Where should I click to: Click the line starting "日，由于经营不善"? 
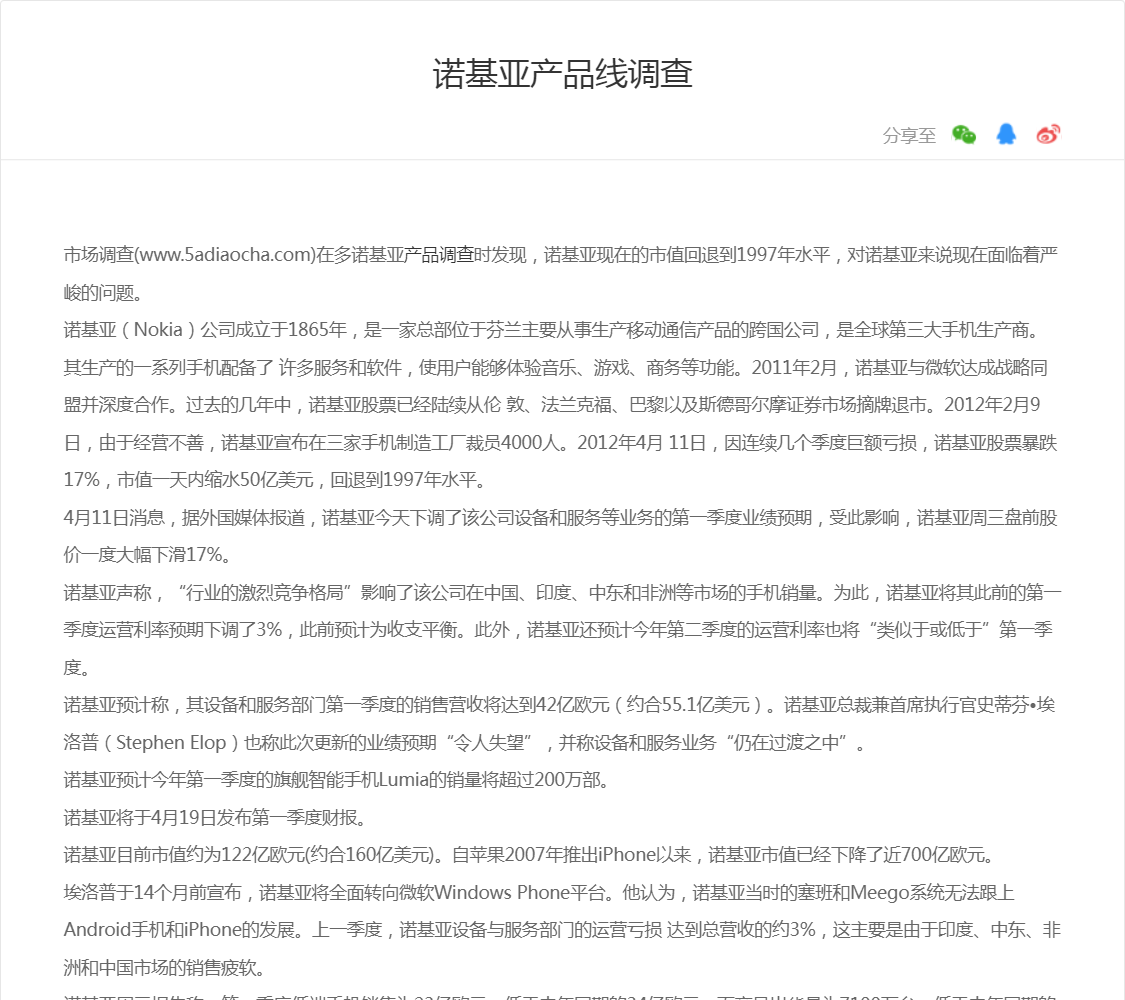pos(560,443)
